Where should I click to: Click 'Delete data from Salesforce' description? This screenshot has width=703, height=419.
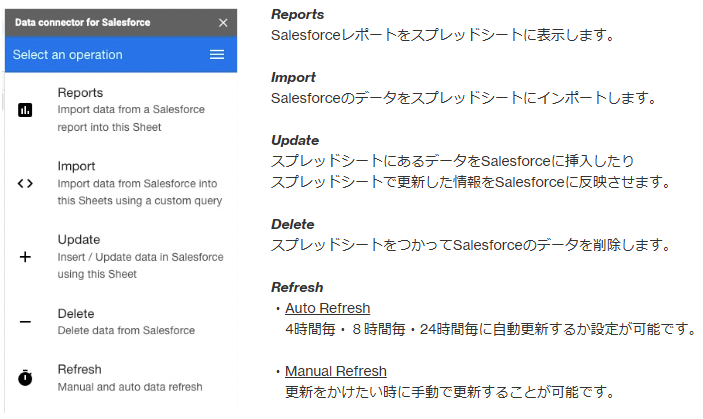126,330
